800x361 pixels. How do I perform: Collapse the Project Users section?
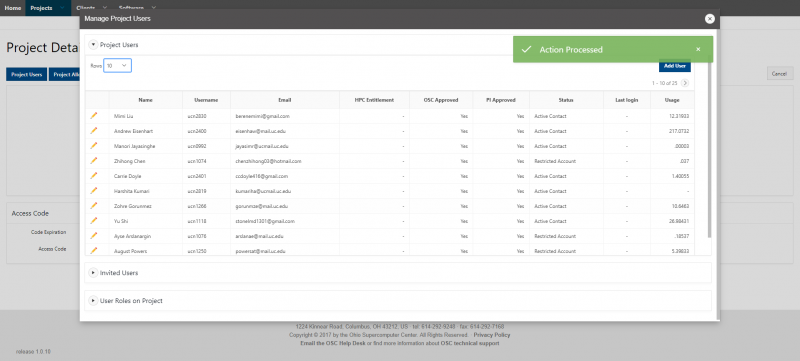tap(93, 45)
